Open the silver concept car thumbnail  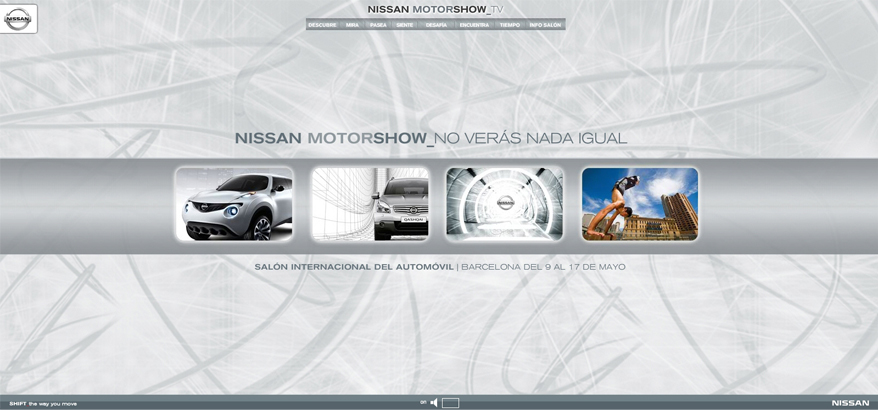click(235, 204)
